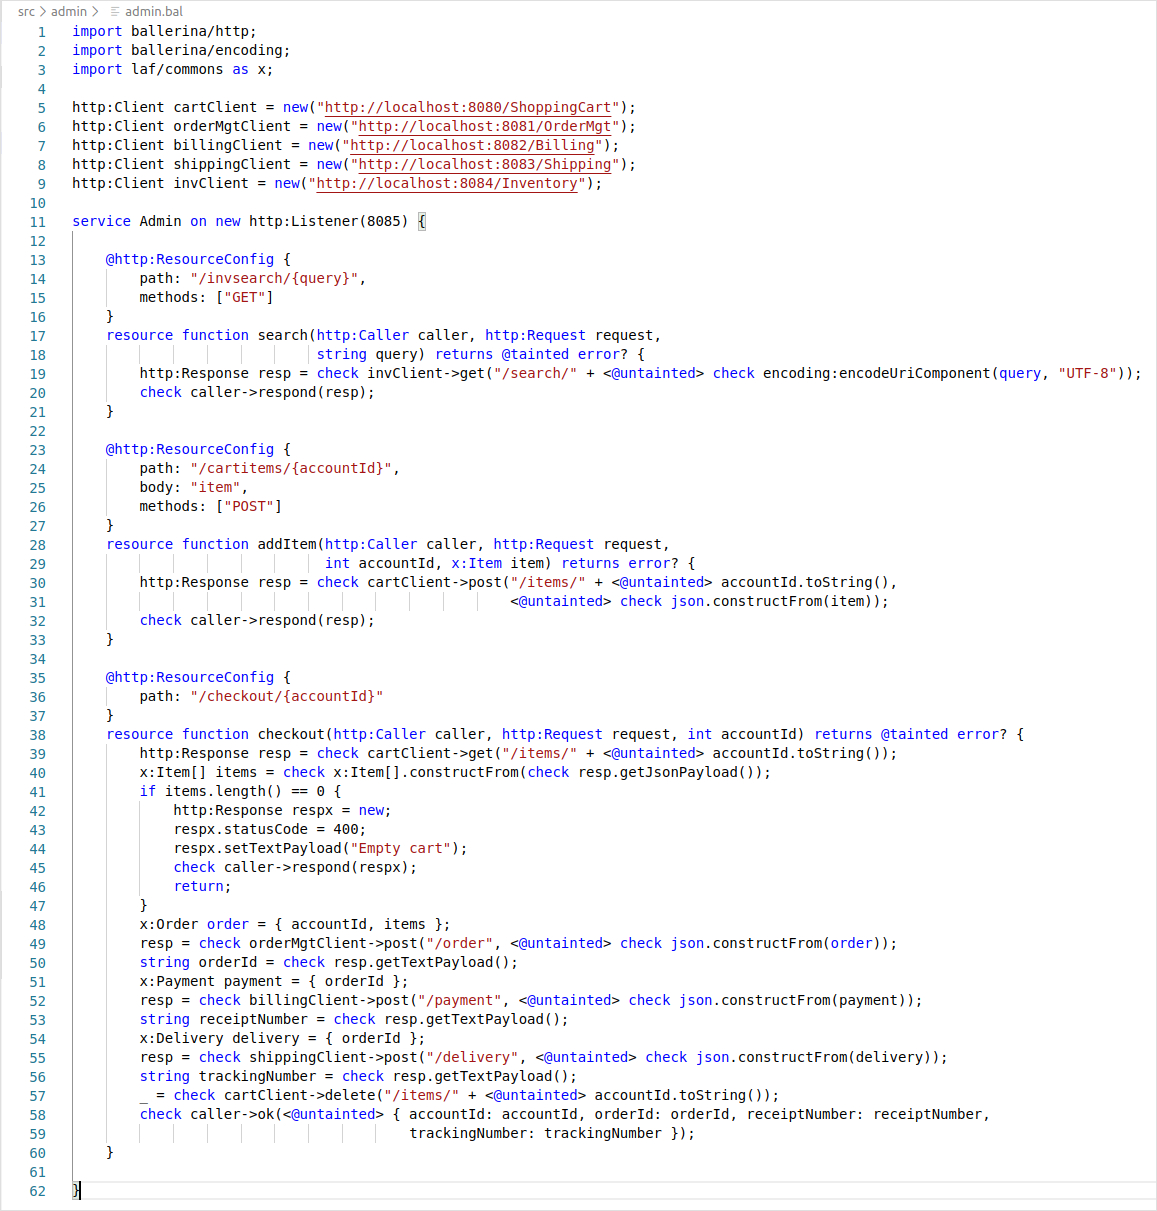1157x1211 pixels.
Task: Click the ["GET"] methods value
Action: (x=245, y=297)
